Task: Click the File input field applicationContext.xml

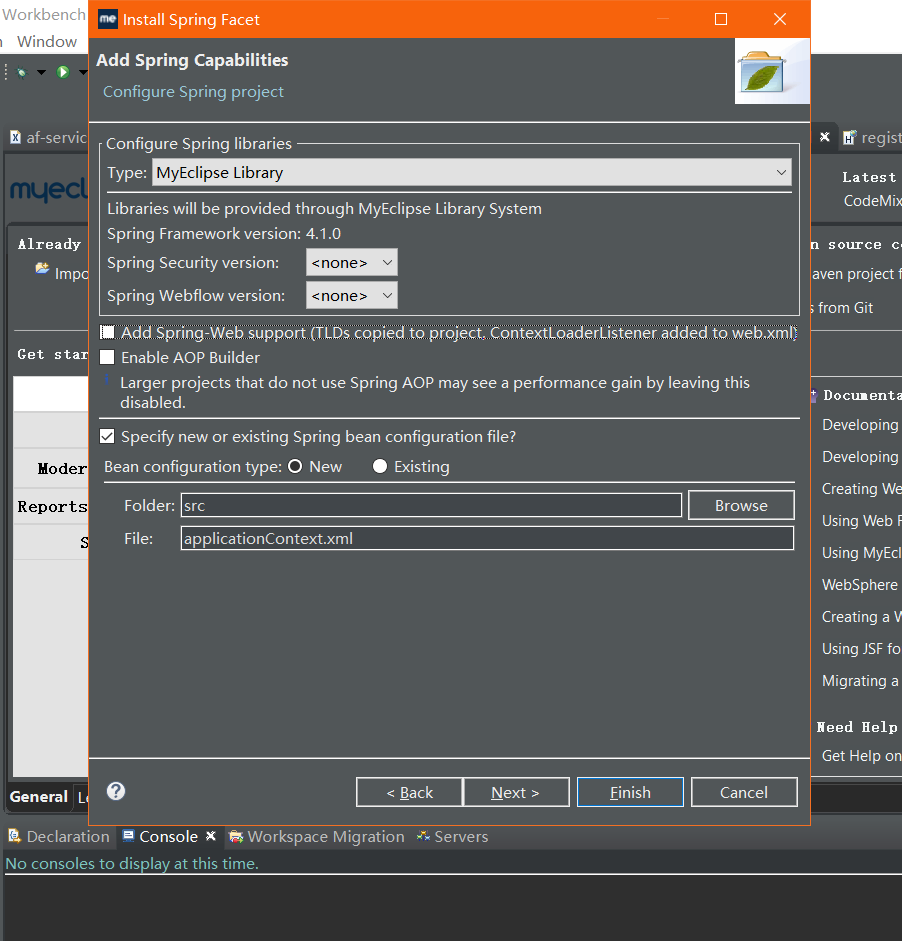Action: (487, 538)
